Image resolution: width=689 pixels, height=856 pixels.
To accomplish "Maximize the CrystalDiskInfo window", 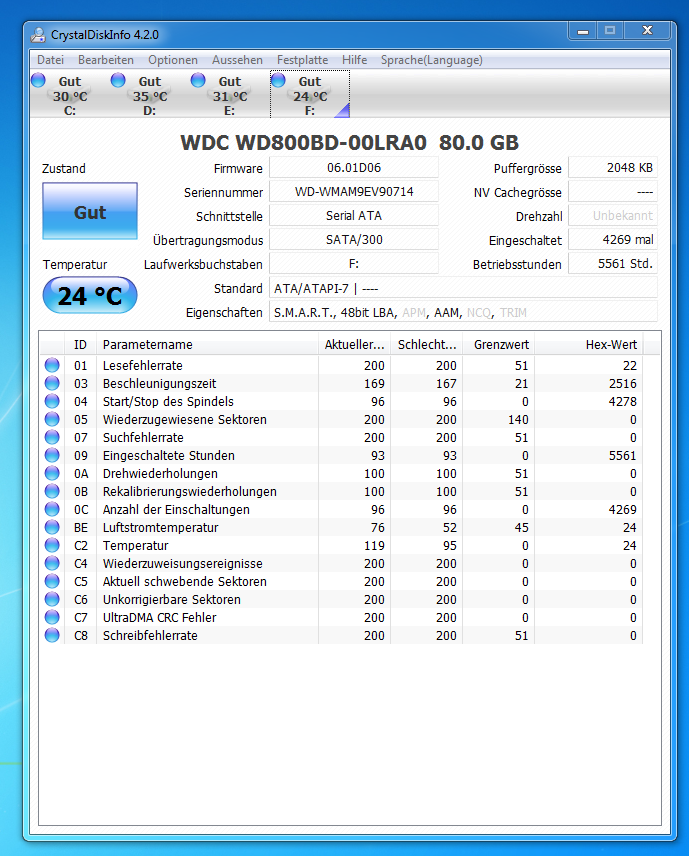I will [610, 31].
